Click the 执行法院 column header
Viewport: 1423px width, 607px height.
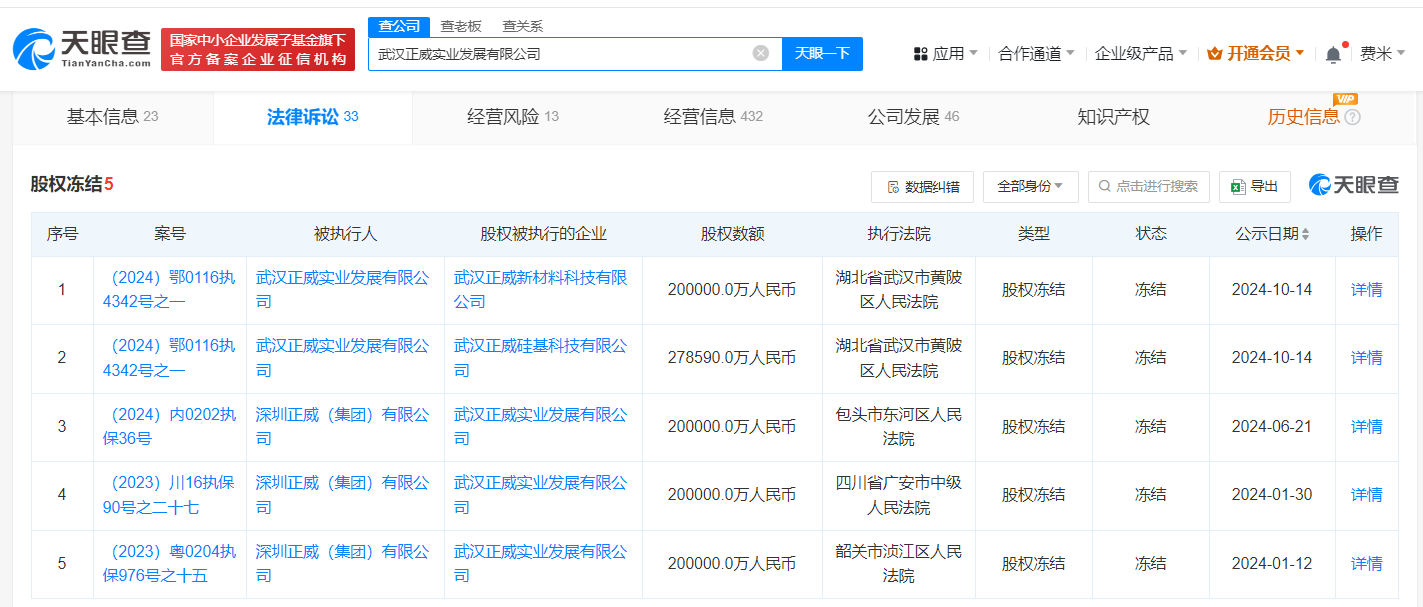point(898,234)
